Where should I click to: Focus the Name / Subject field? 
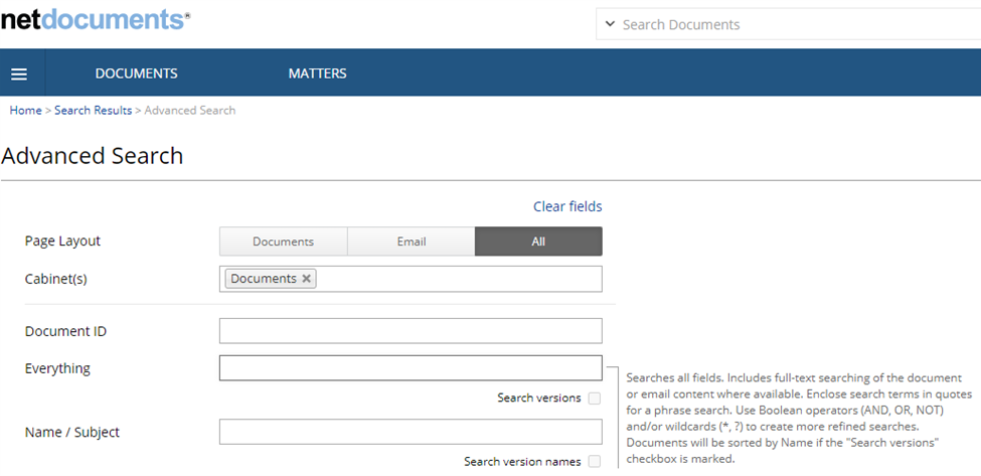pos(410,432)
